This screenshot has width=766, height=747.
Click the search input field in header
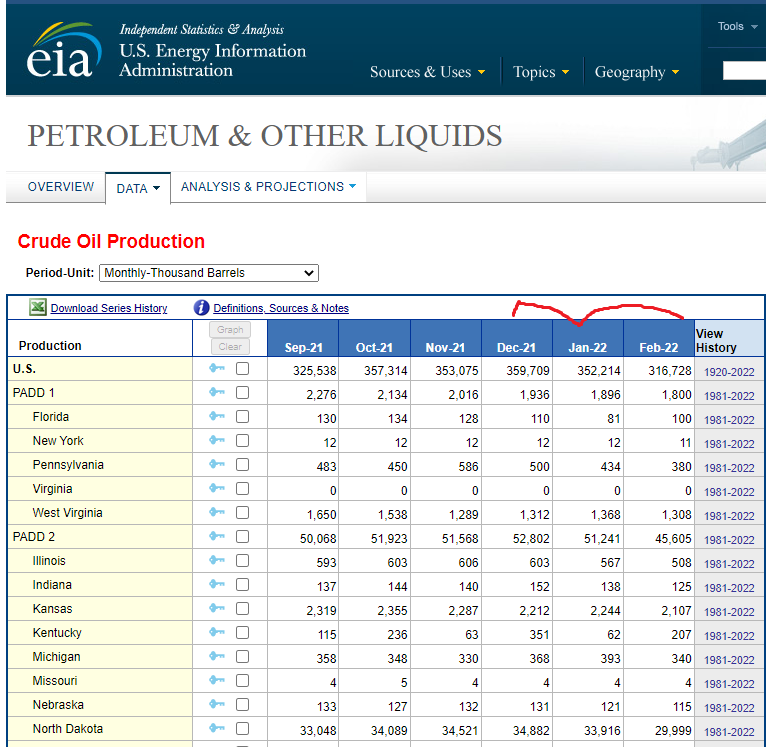click(744, 71)
